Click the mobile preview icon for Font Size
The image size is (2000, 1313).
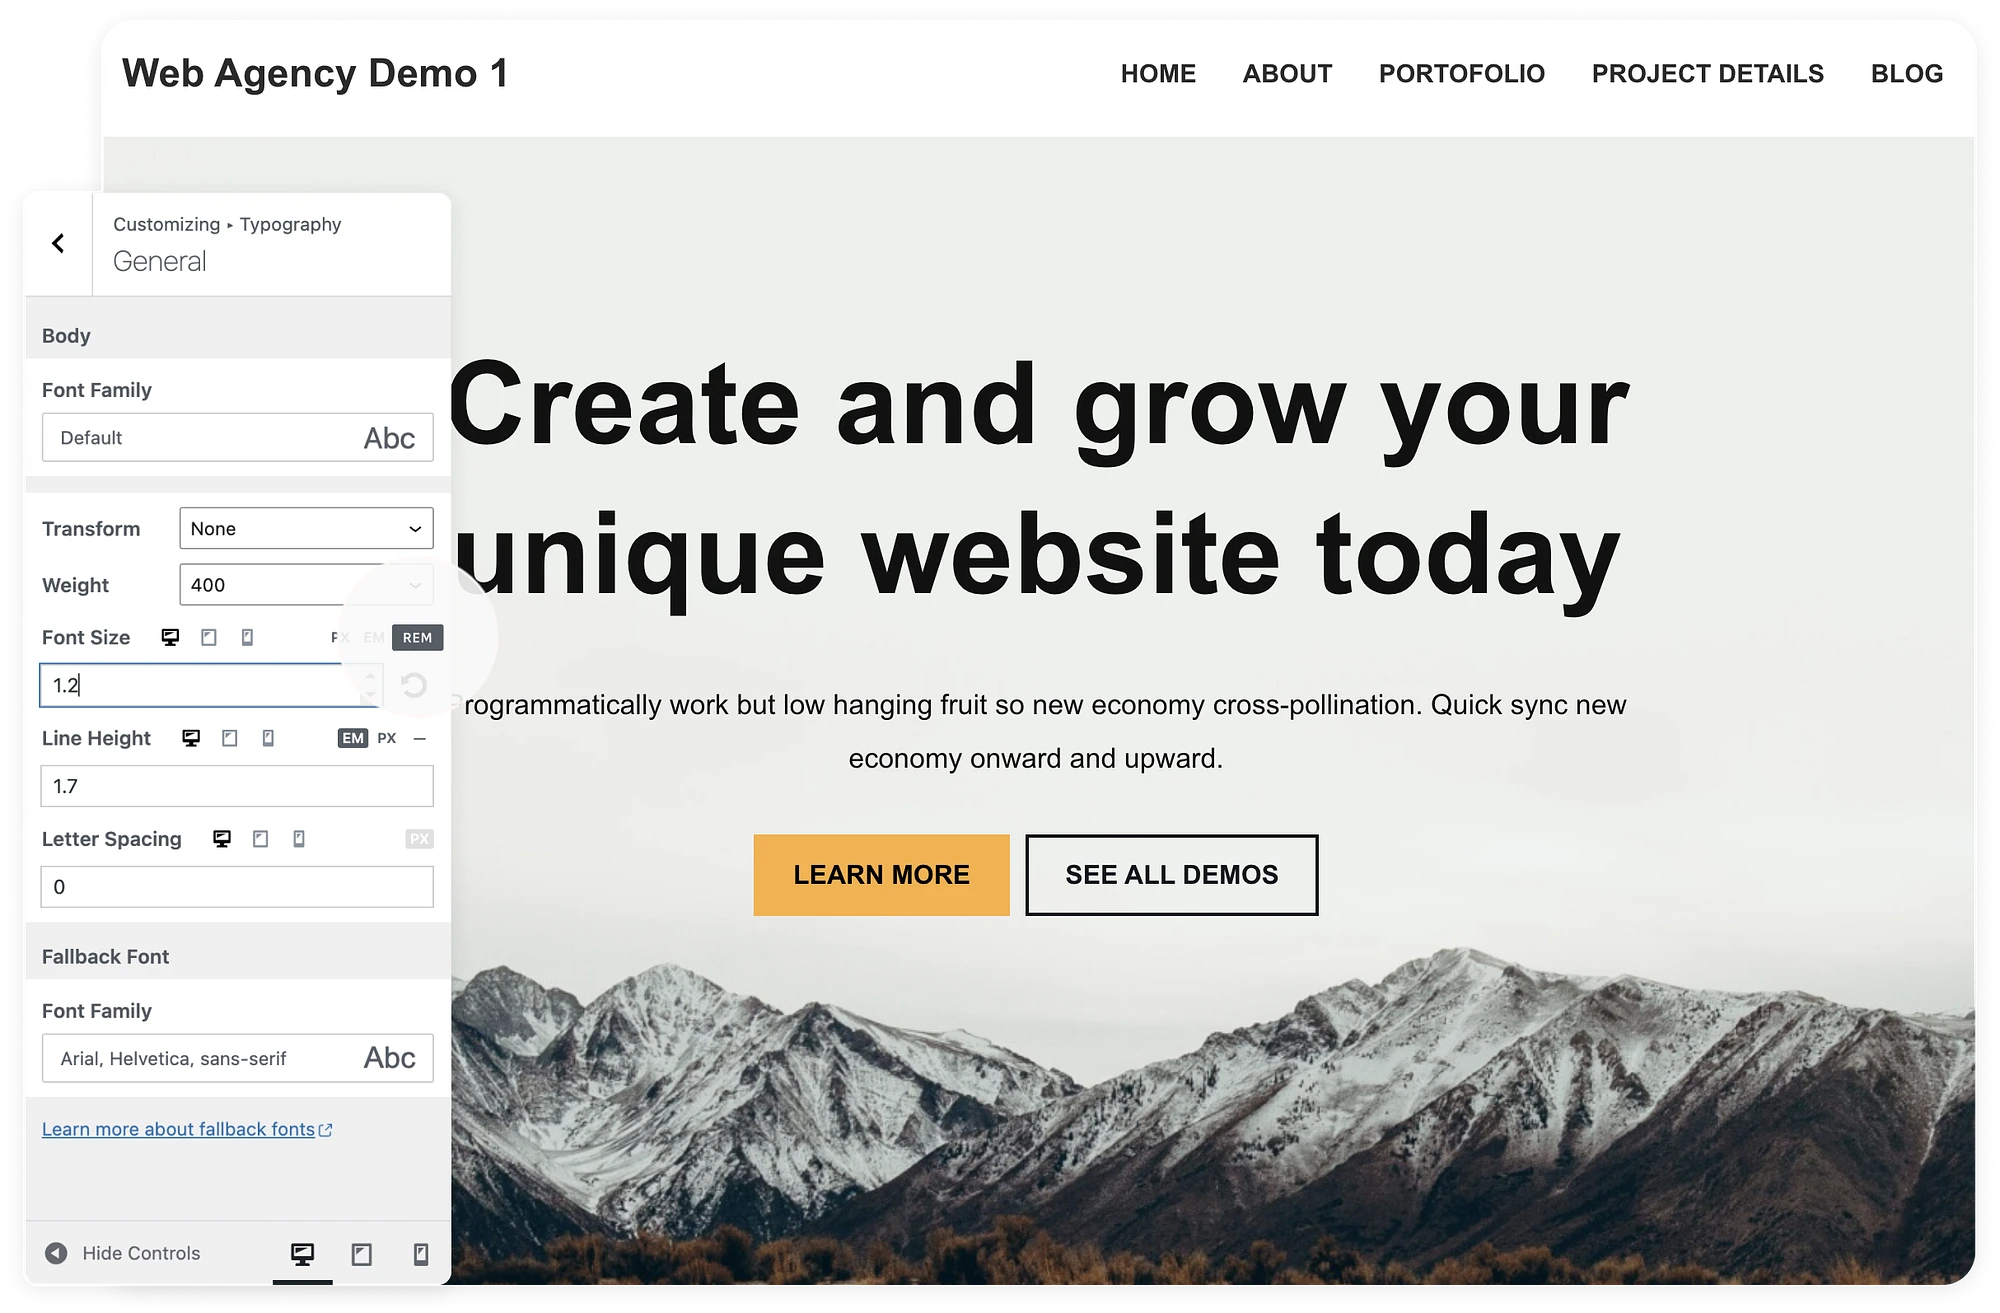246,637
